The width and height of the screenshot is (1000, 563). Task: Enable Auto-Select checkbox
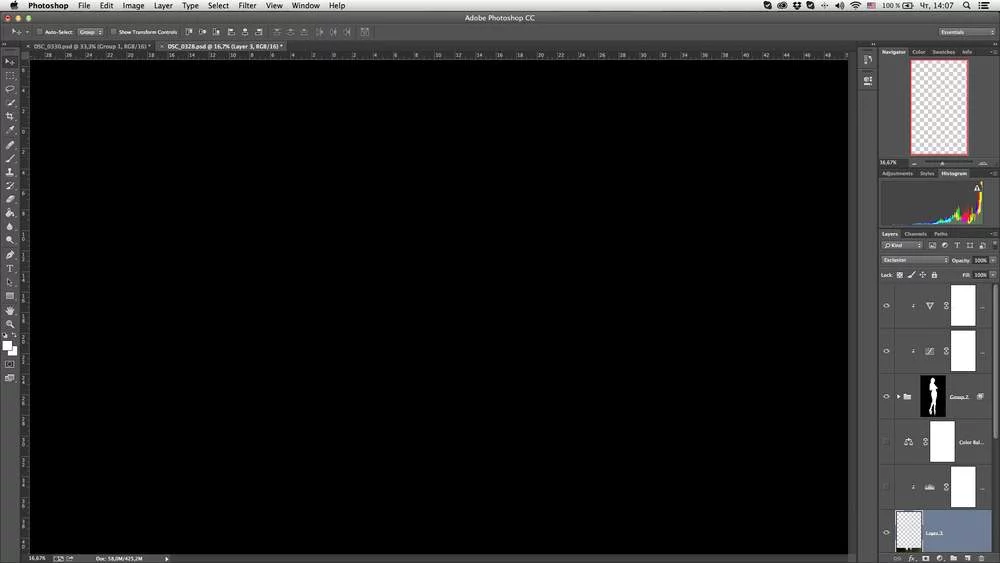[x=40, y=32]
